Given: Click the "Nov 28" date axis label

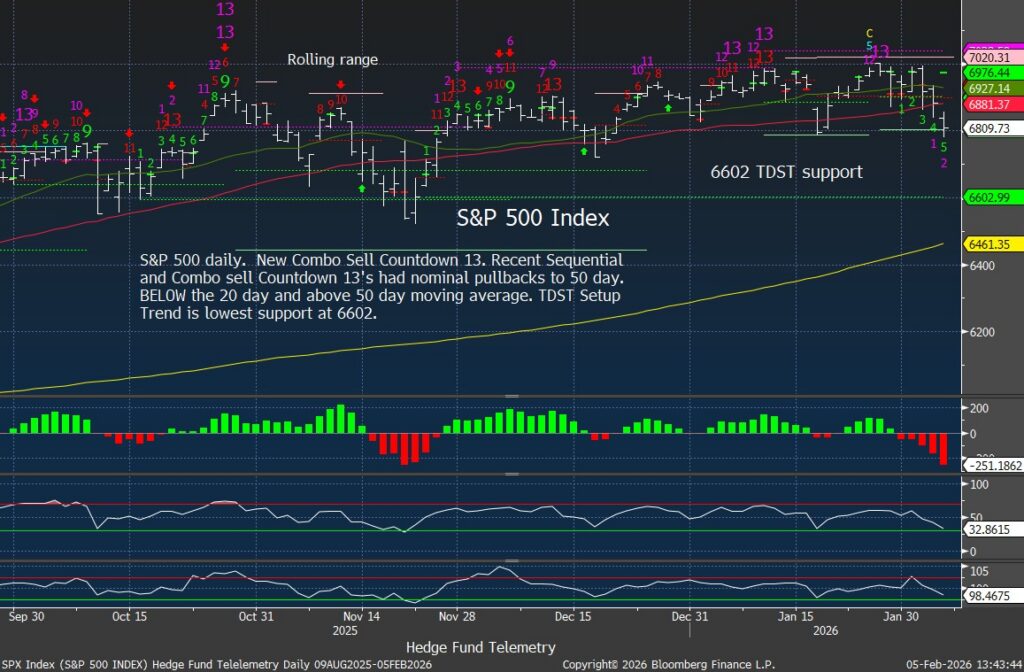Looking at the screenshot, I should 456,617.
